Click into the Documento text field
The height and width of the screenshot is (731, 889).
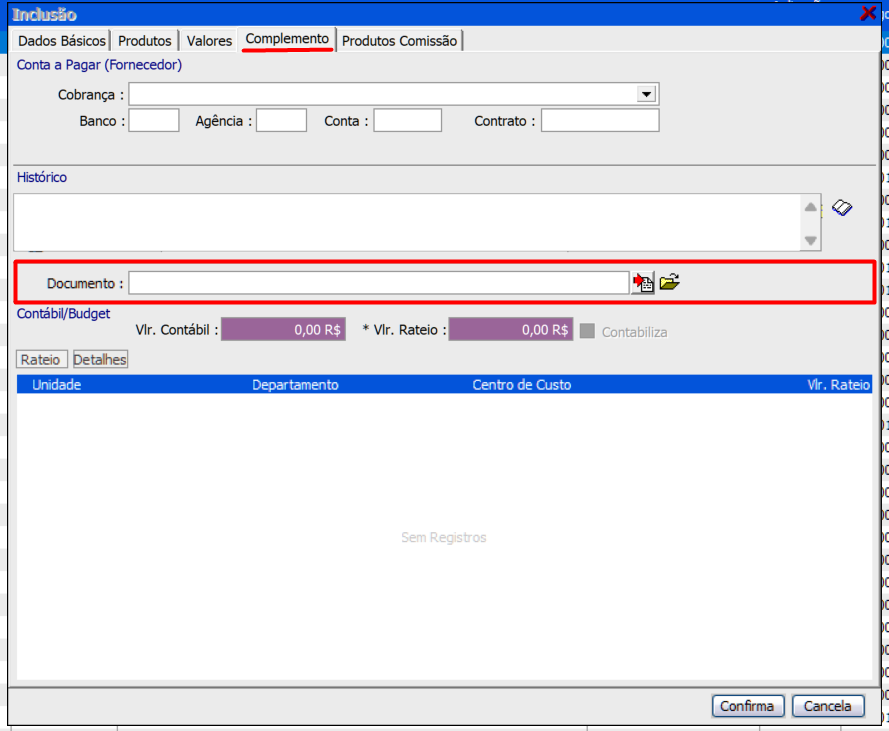[378, 283]
